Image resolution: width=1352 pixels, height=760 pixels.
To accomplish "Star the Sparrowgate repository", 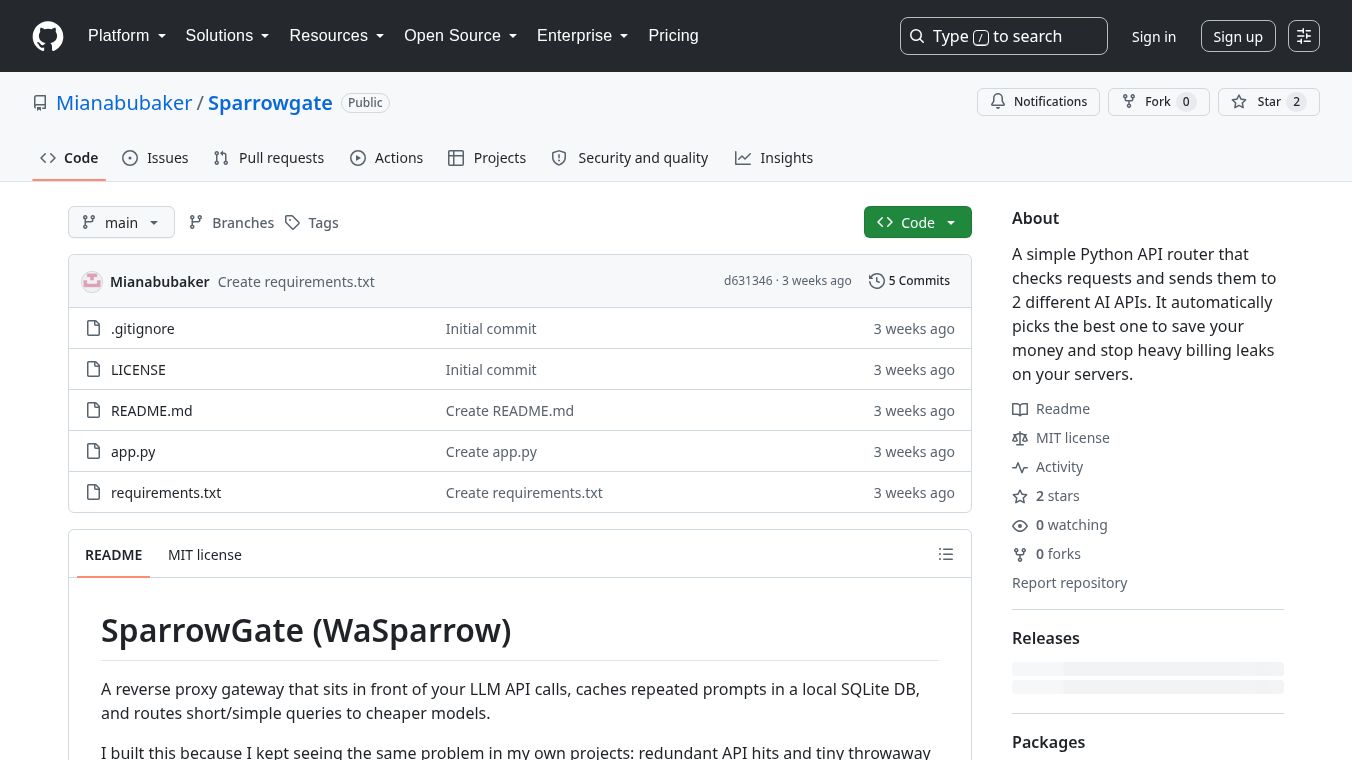I will pos(1269,102).
